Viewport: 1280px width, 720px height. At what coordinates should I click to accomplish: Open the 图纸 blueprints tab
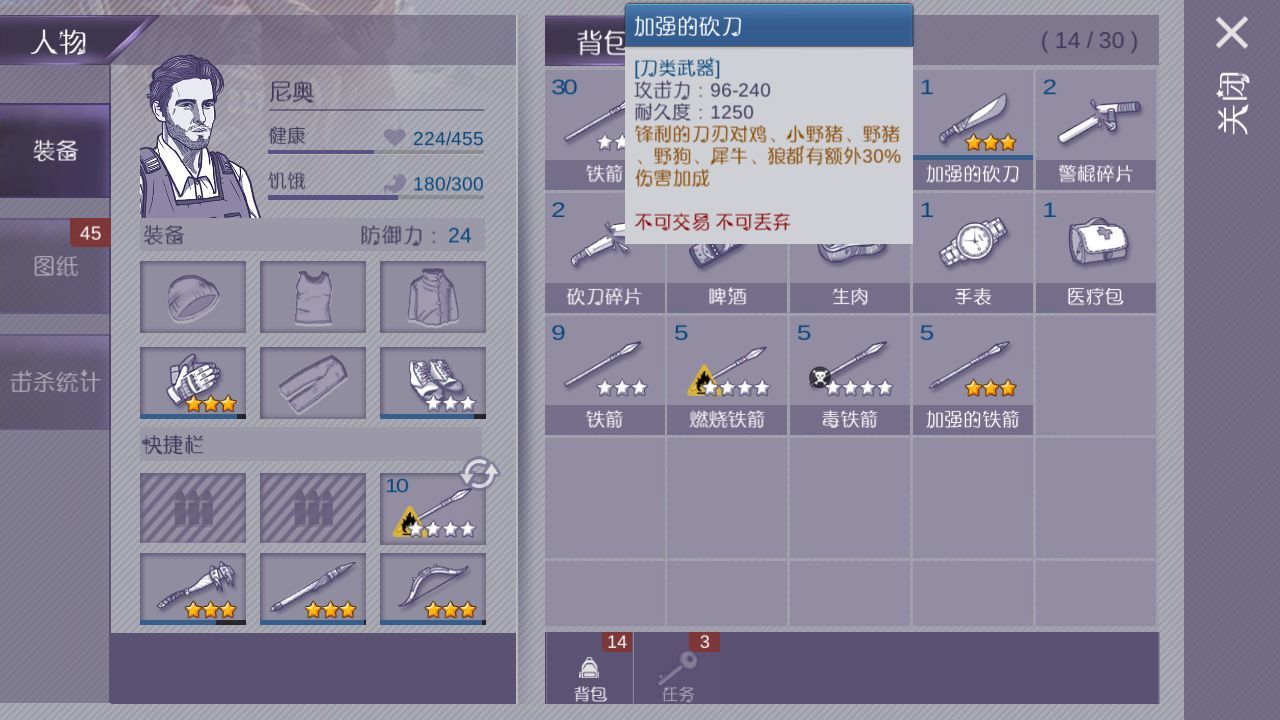[x=55, y=267]
